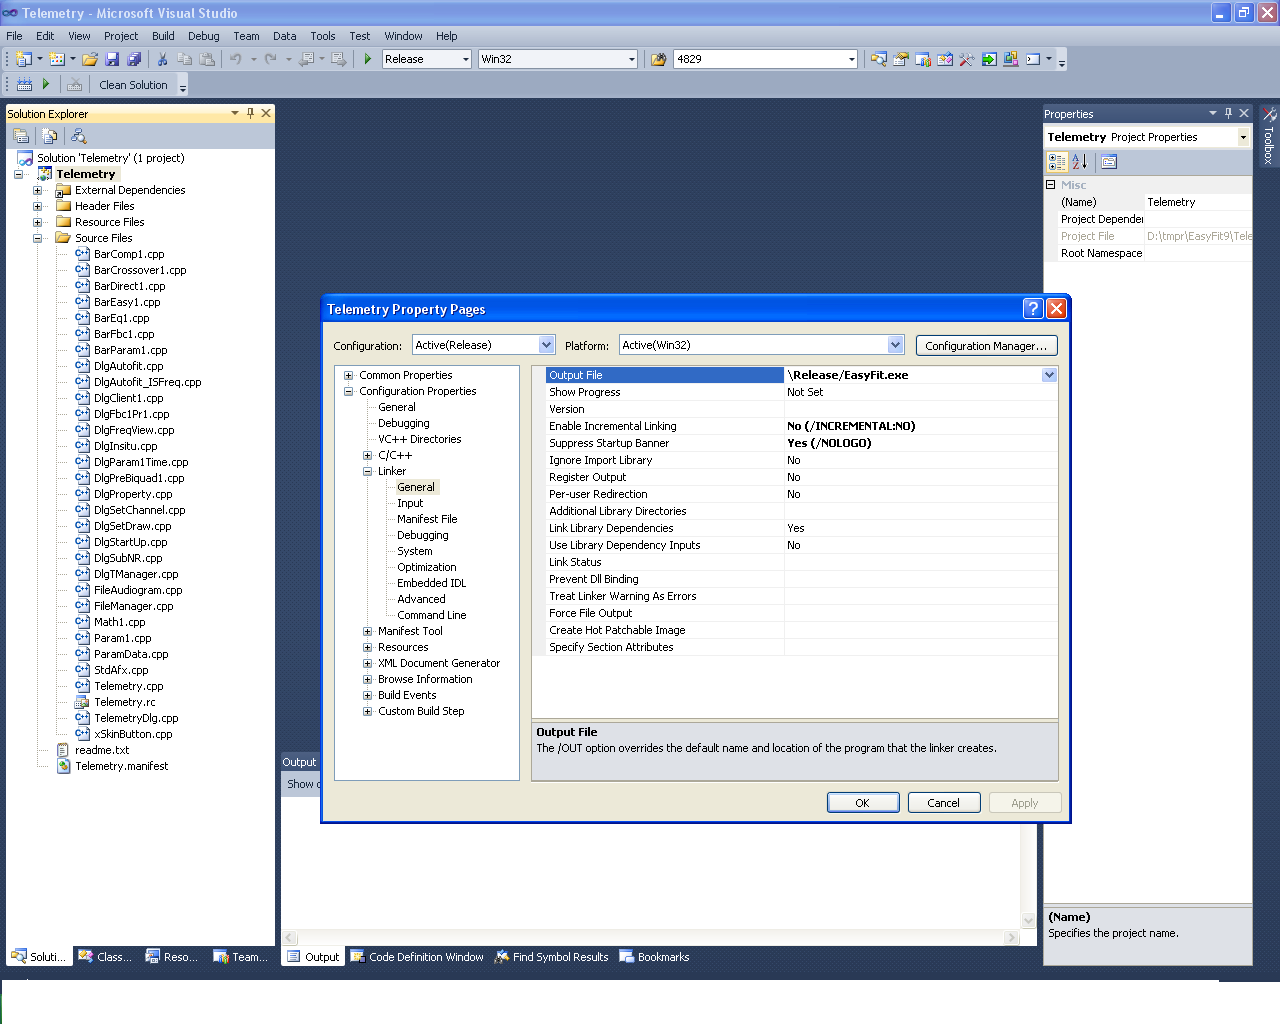Viewport: 1280px width, 1024px height.
Task: Click the Start Debugging green arrow
Action: tap(368, 59)
